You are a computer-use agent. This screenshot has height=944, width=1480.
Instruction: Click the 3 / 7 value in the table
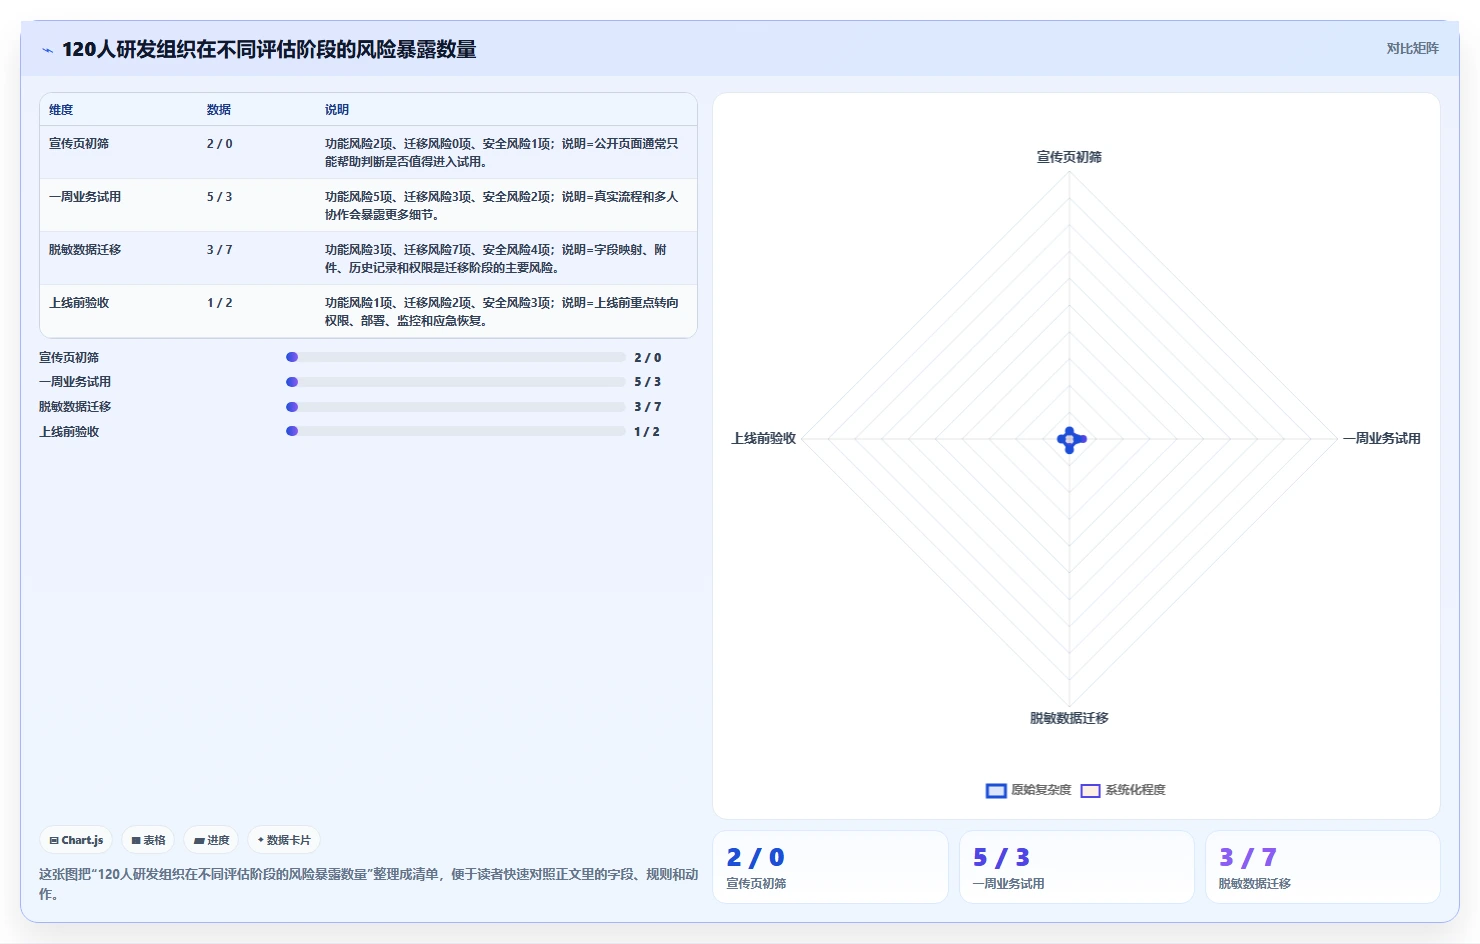pos(219,250)
